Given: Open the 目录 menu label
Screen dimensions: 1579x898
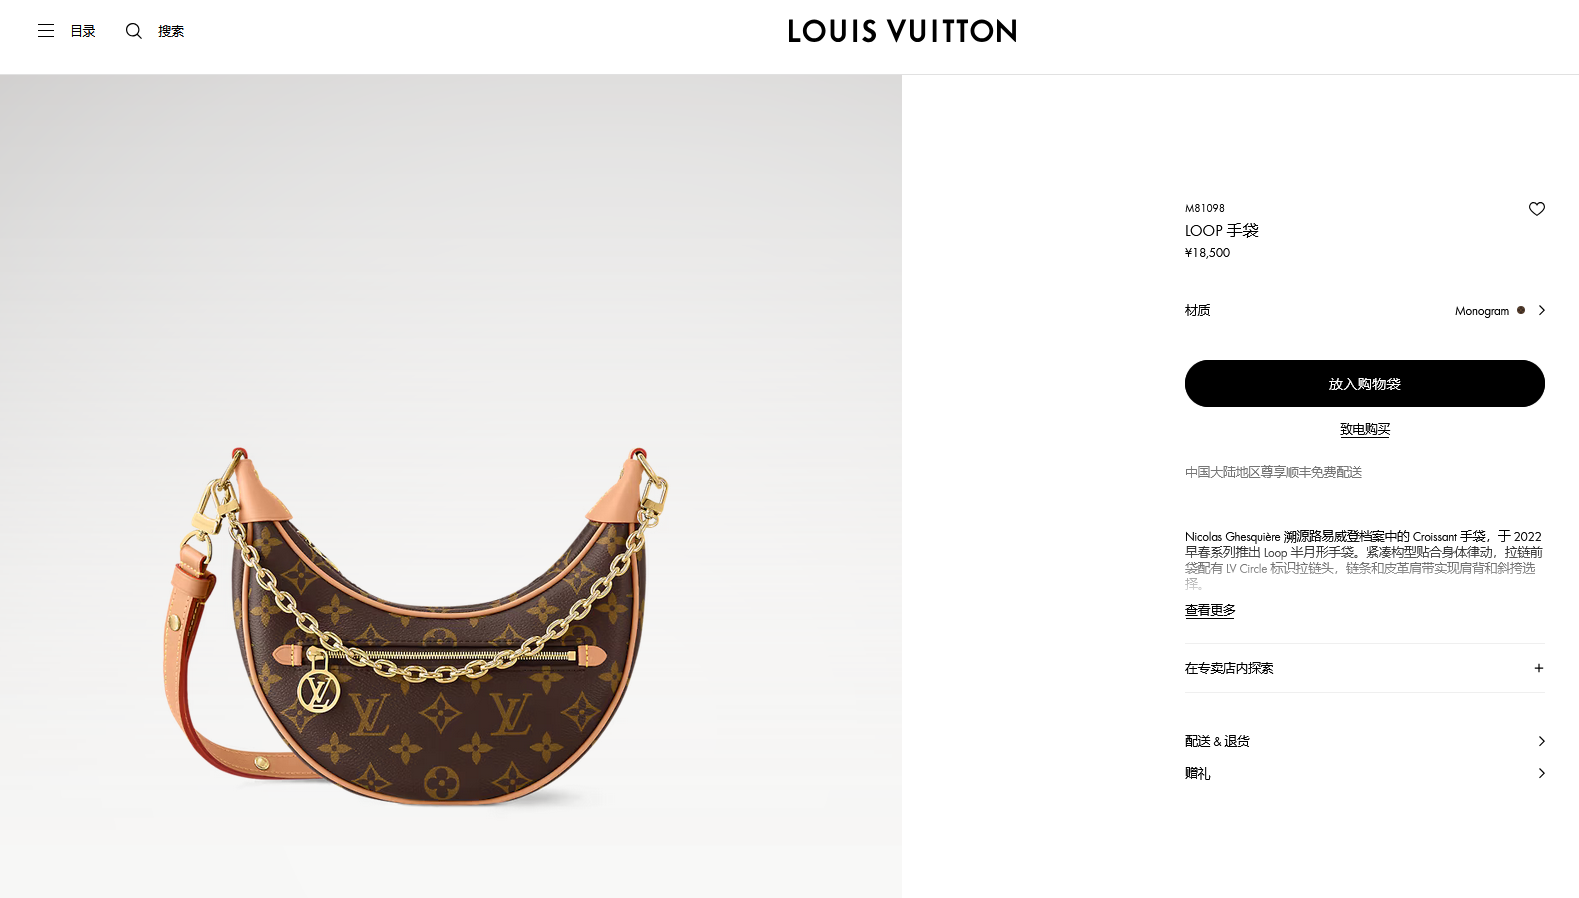Looking at the screenshot, I should click(83, 31).
